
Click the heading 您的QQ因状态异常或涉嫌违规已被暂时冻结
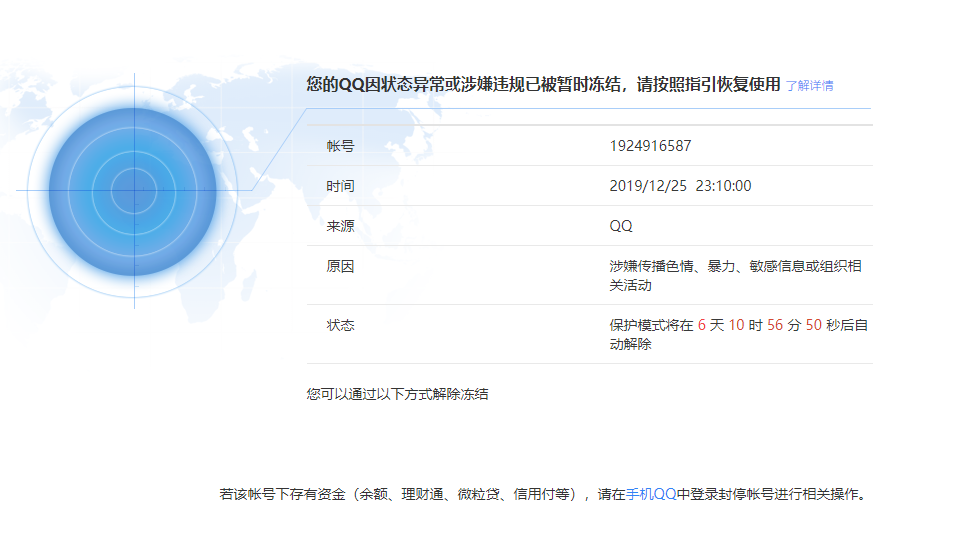(464, 85)
